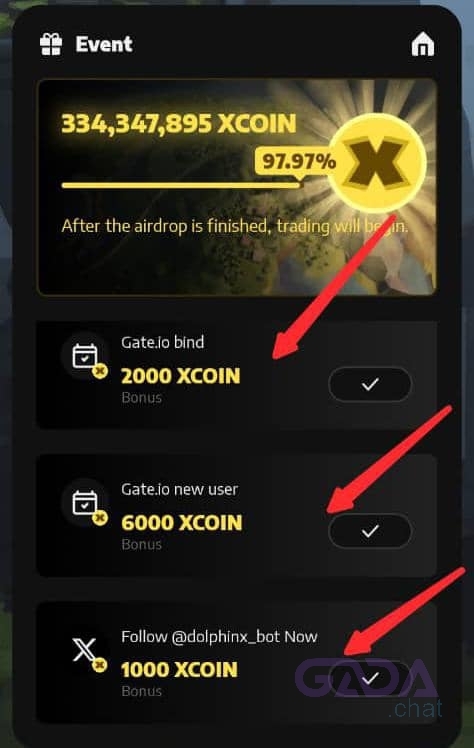Screen dimensions: 474x748
Task: Click the checkmark button for Gate.io new user
Action: (x=370, y=531)
